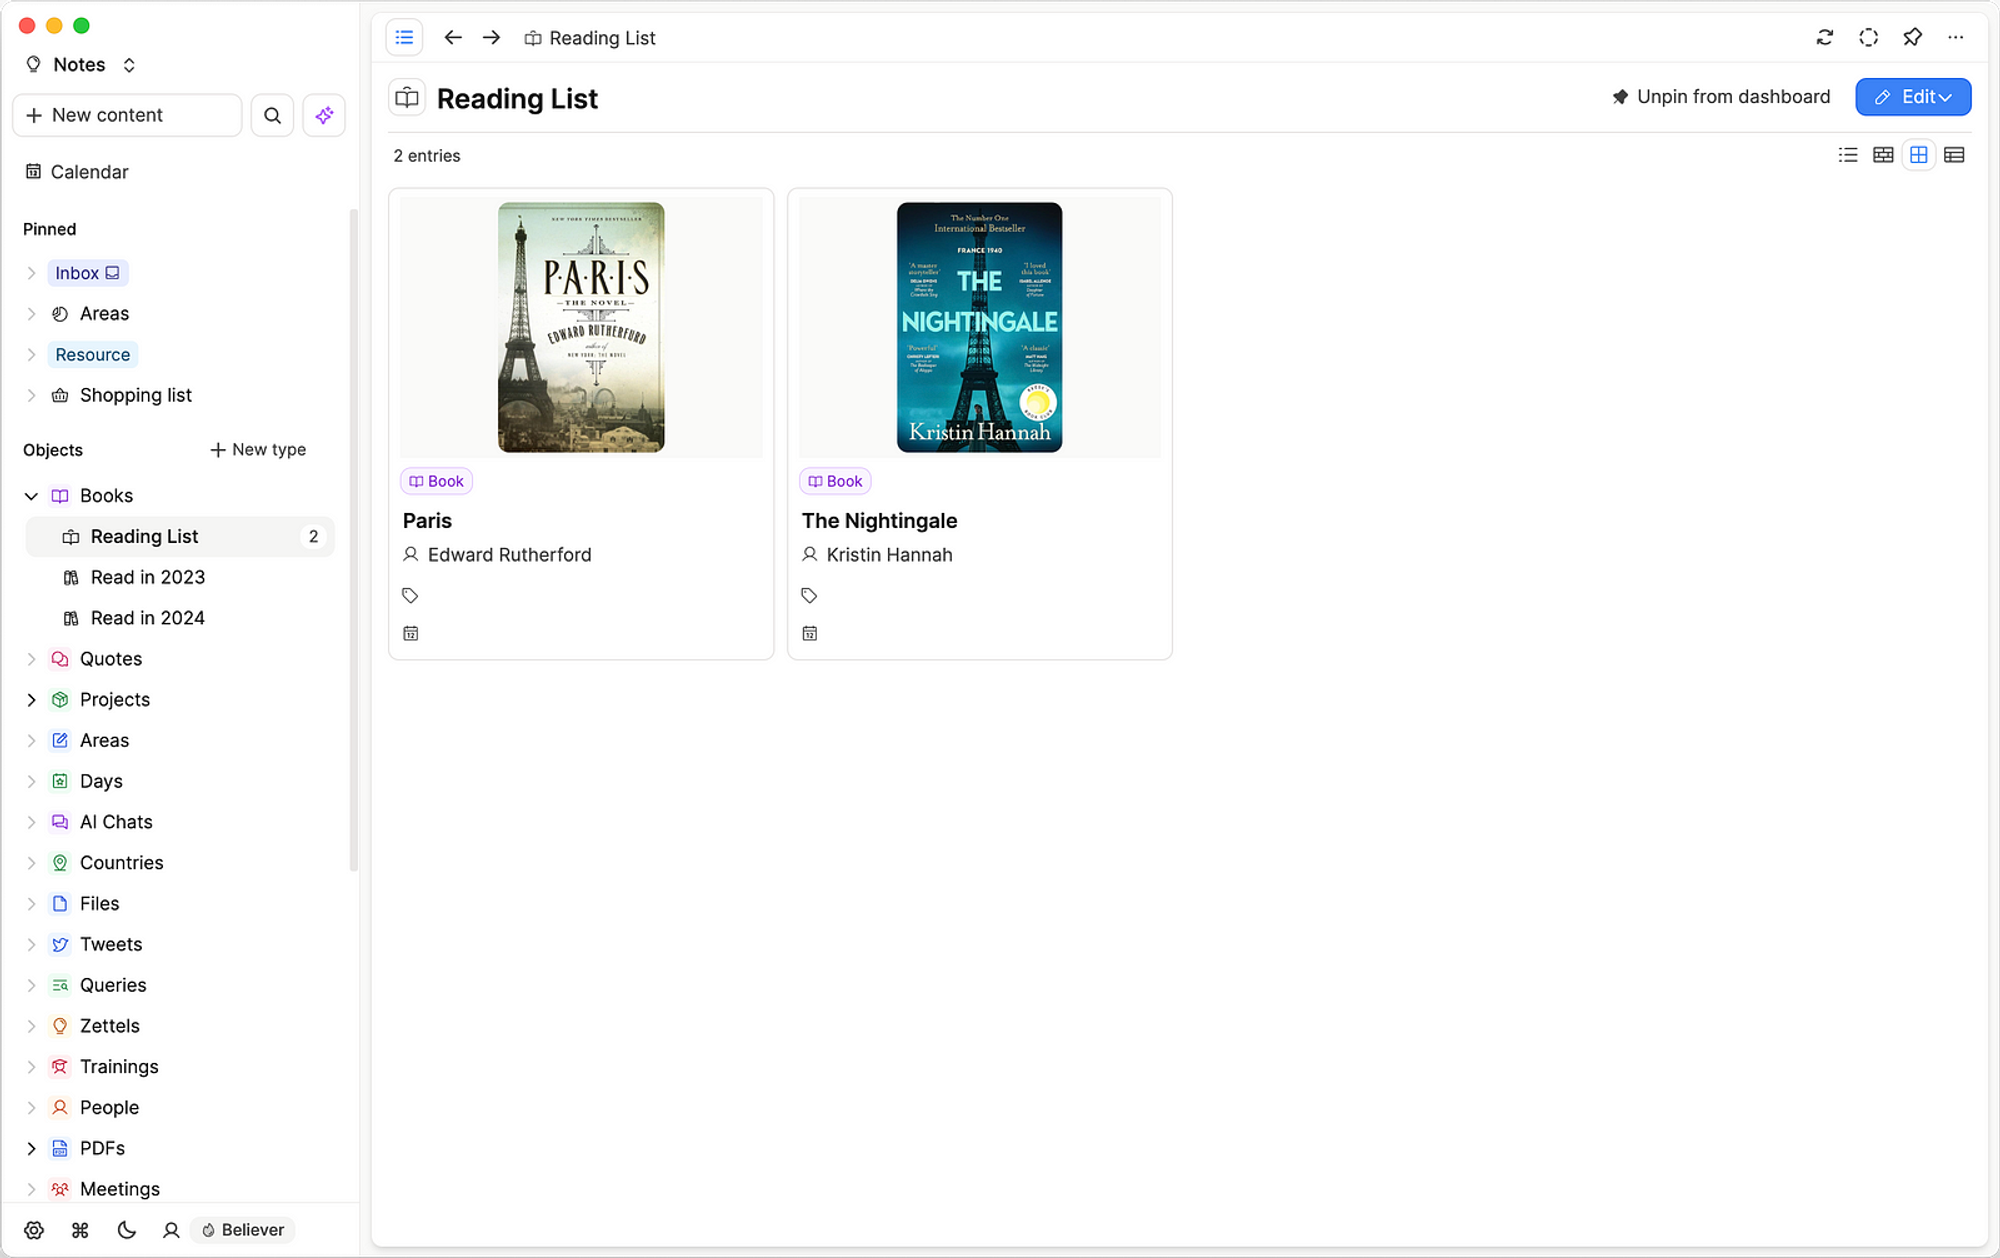Click the search magnifier button
This screenshot has height=1258, width=2000.
point(272,115)
